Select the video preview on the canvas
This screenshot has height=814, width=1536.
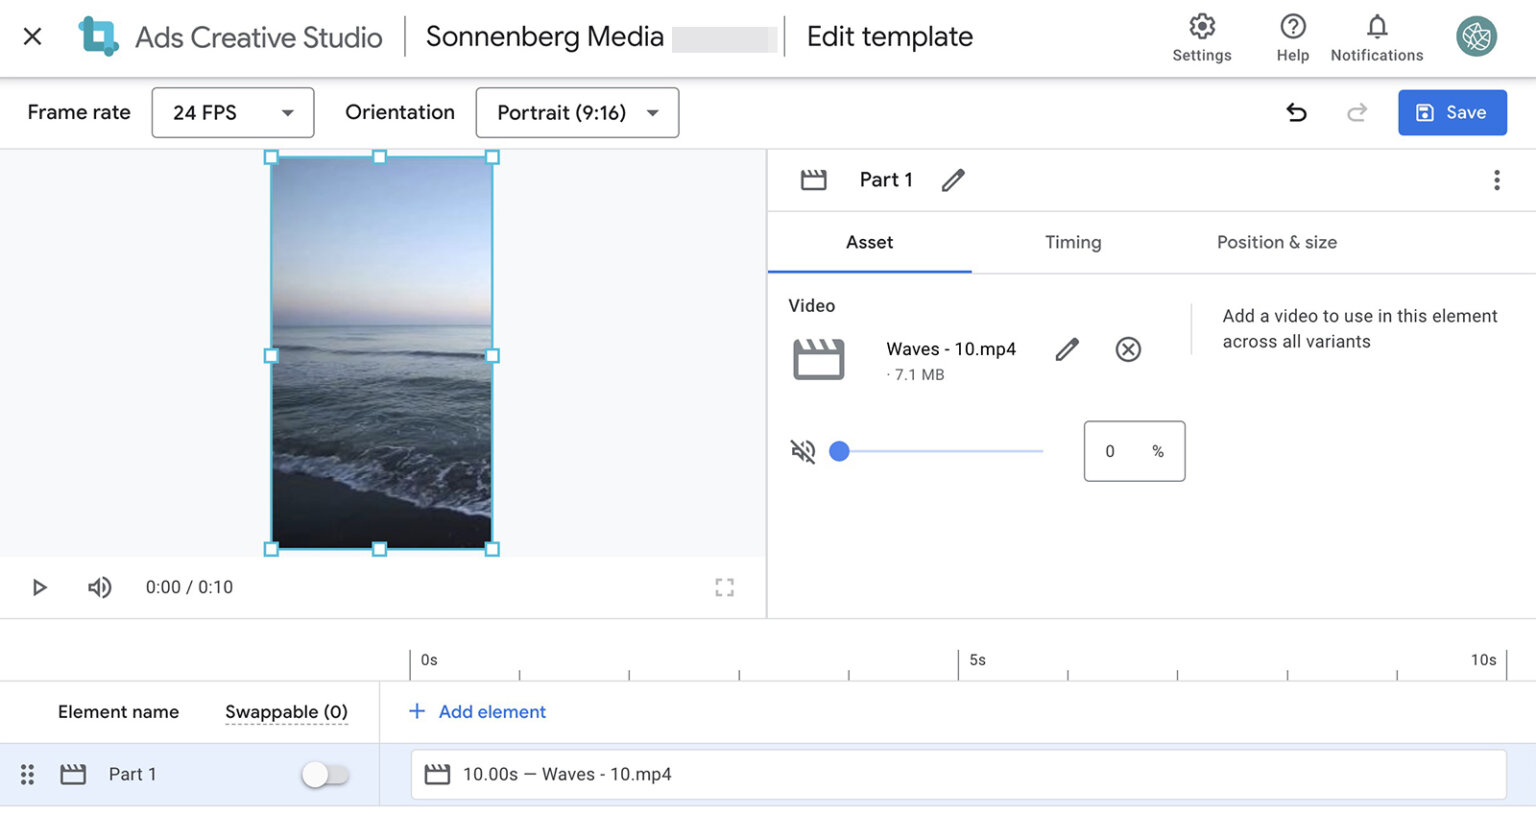coord(381,352)
